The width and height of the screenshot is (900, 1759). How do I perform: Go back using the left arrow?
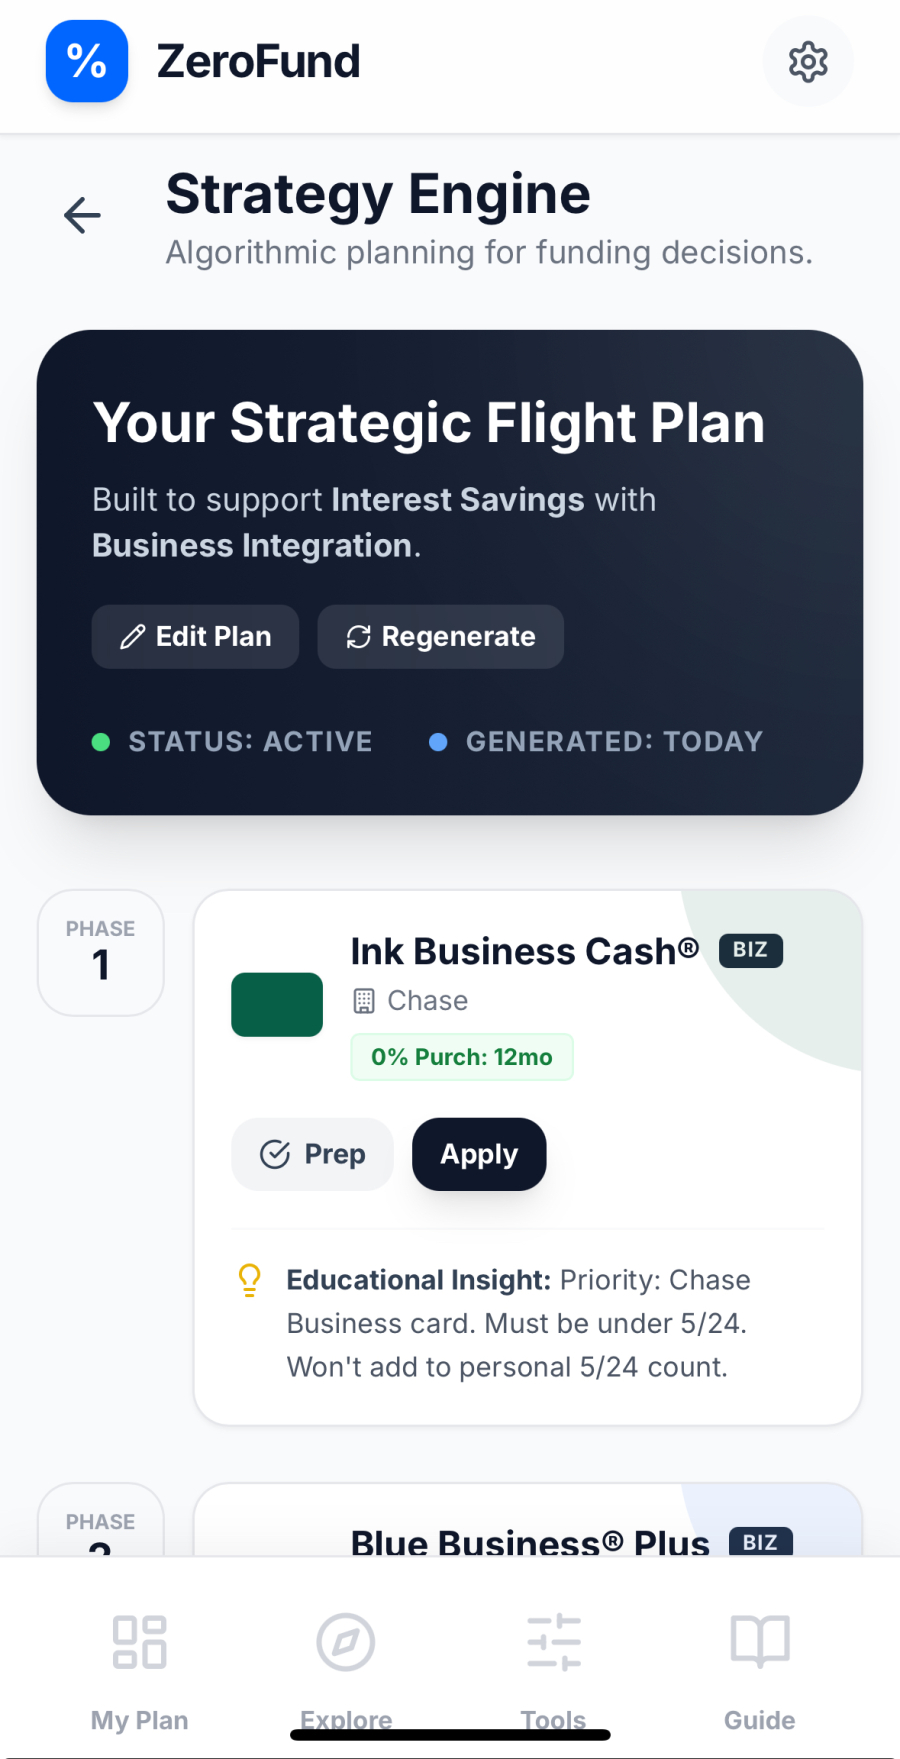82,215
